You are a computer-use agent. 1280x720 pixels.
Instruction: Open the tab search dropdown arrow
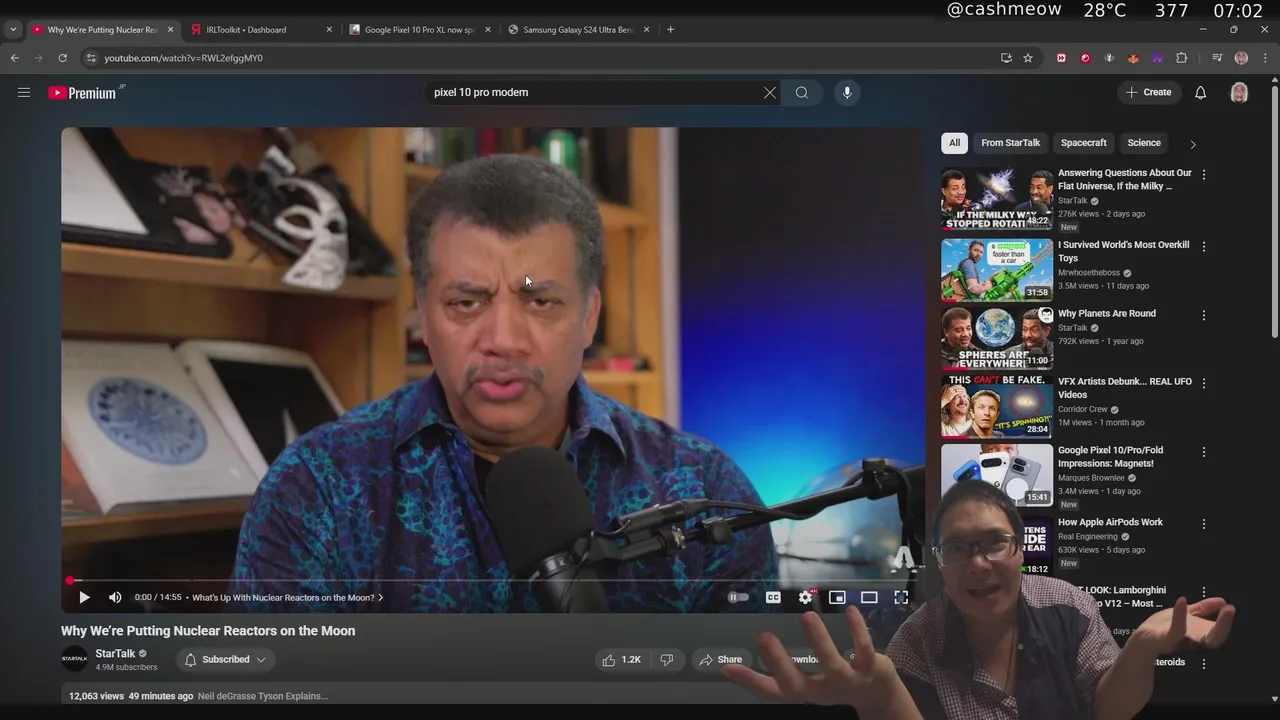pyautogui.click(x=12, y=30)
